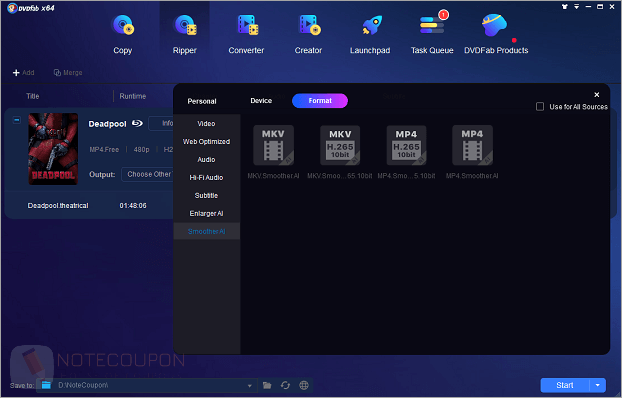The height and width of the screenshot is (398, 622).
Task: Click the globe icon beside save path
Action: (x=304, y=385)
